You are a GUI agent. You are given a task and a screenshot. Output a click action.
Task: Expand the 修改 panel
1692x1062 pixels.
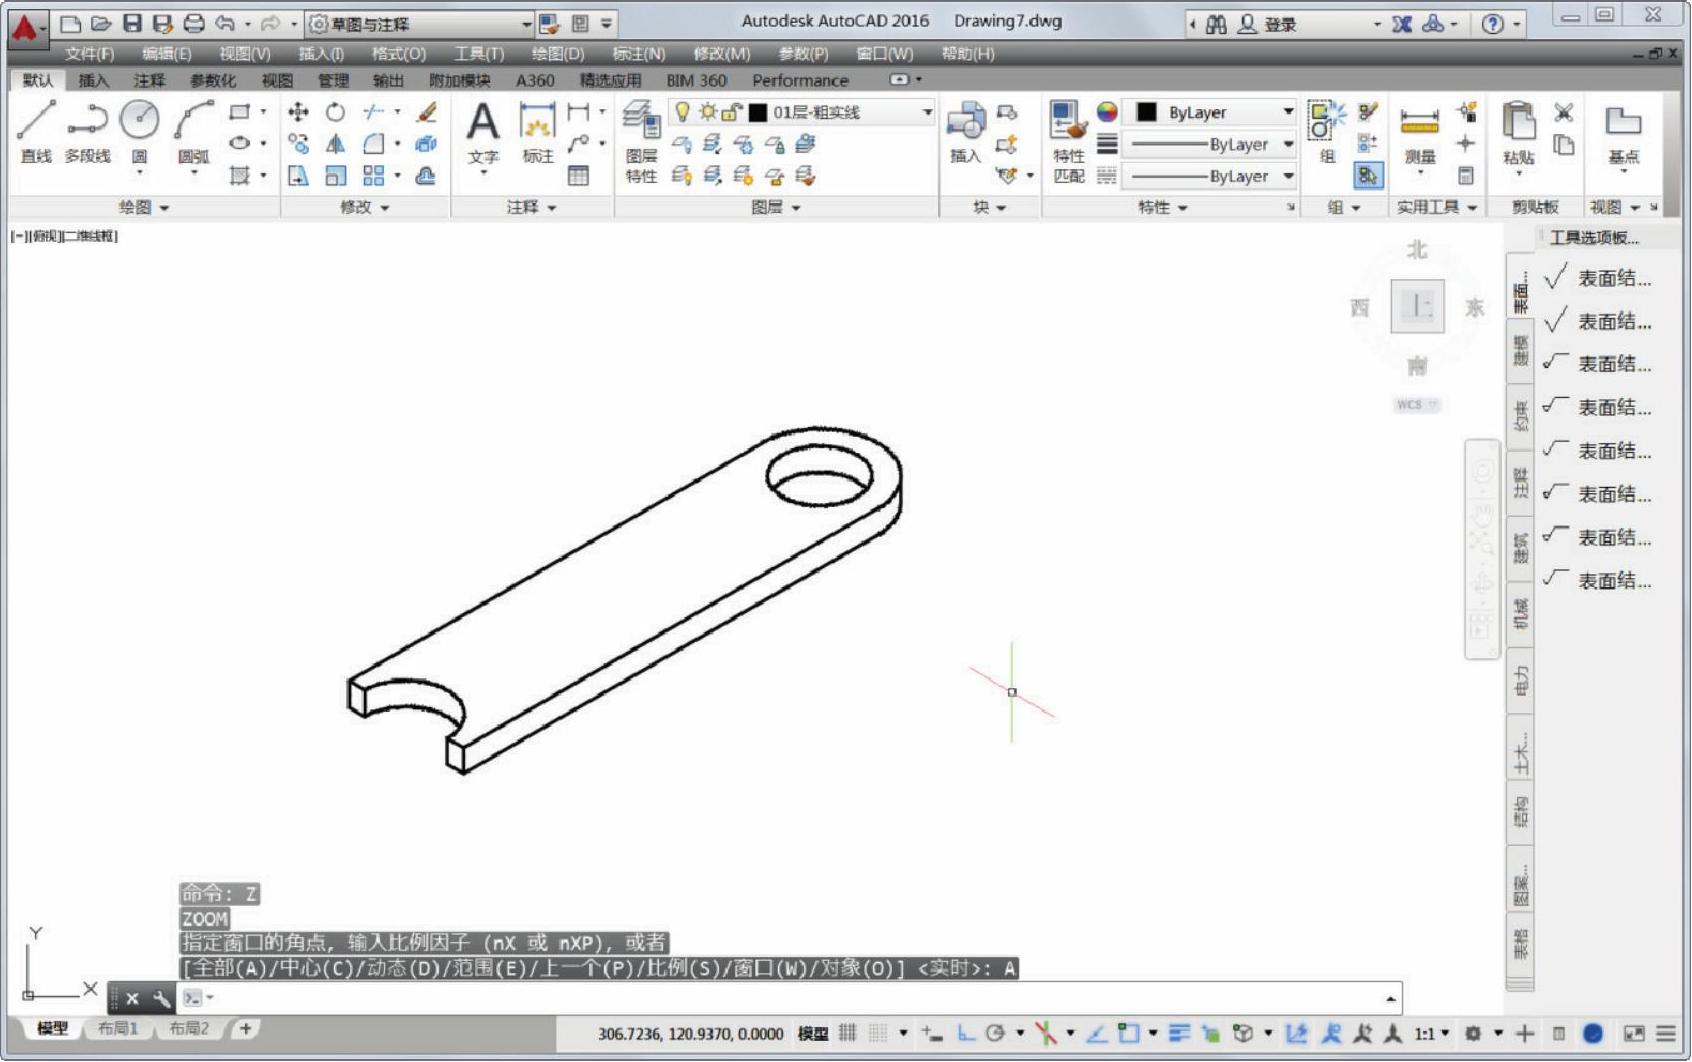(364, 207)
